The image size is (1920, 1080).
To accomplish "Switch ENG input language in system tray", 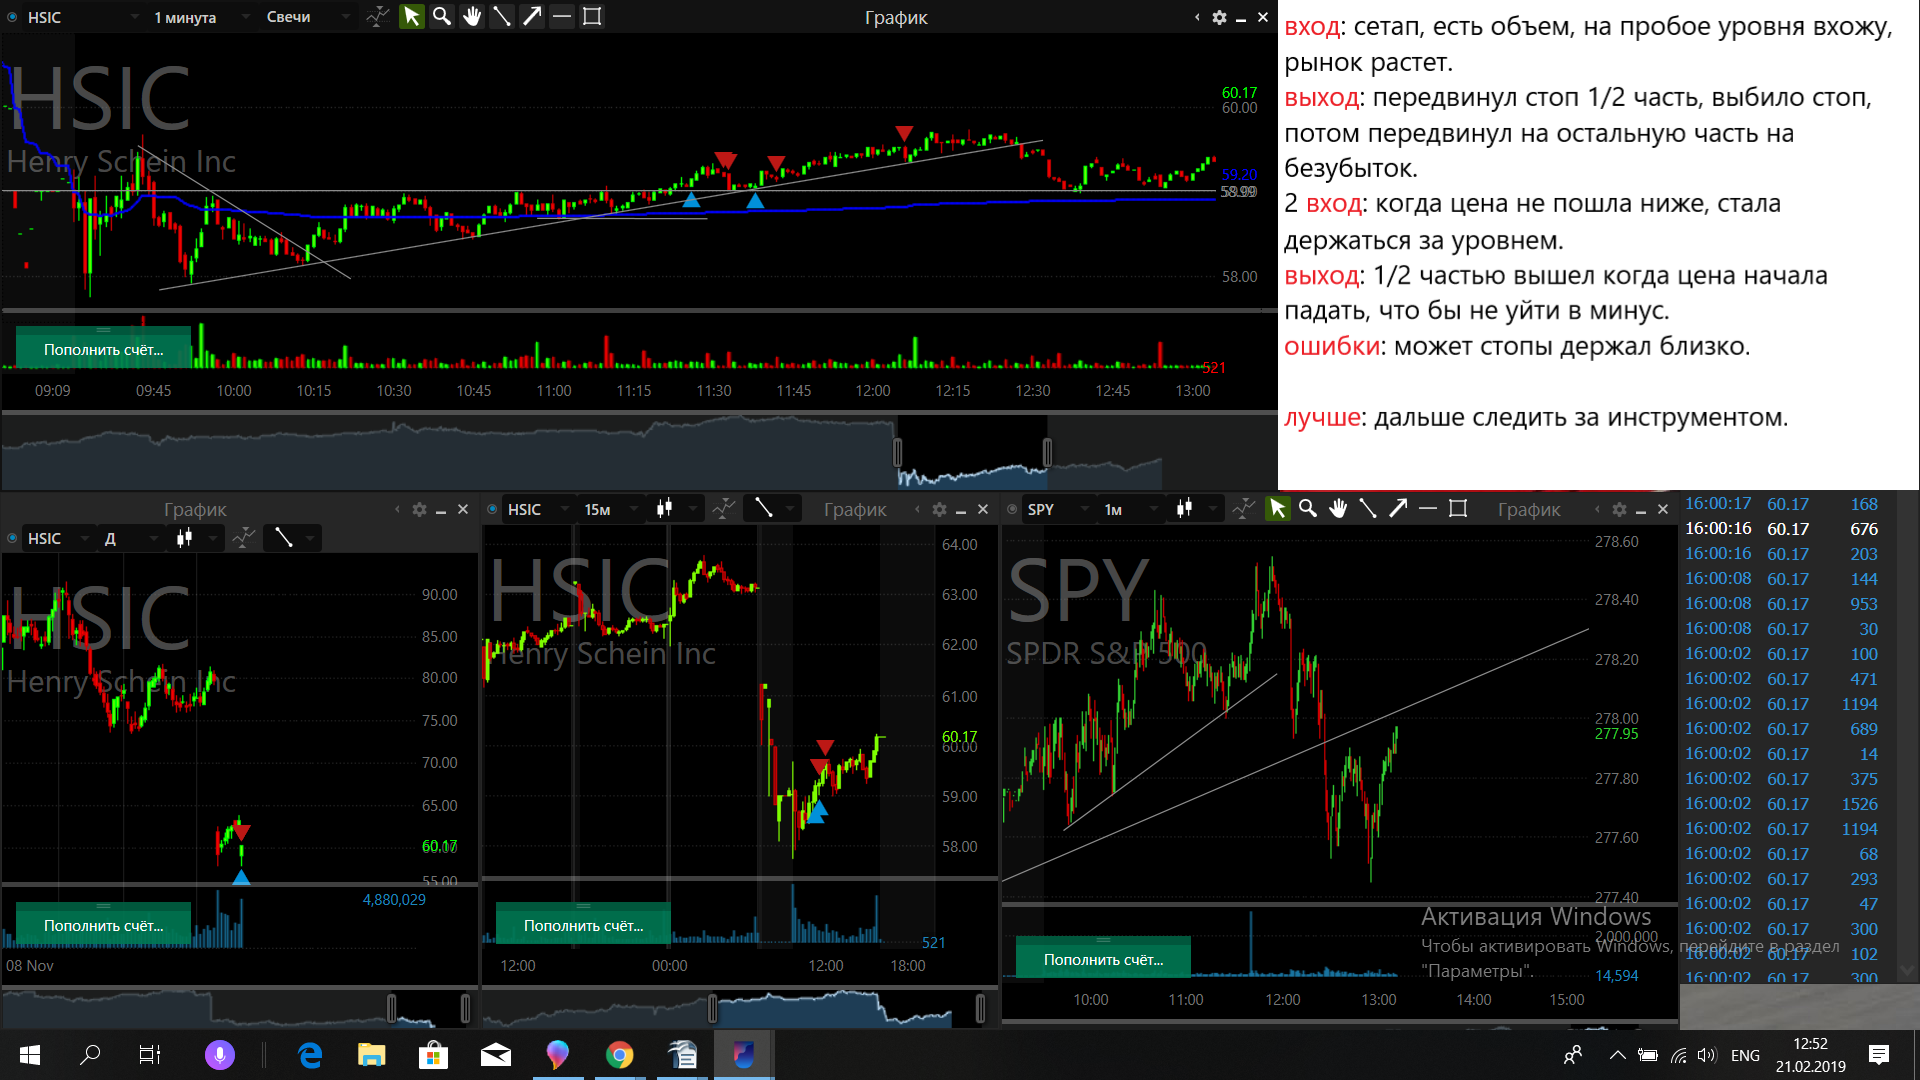I will point(1745,1056).
